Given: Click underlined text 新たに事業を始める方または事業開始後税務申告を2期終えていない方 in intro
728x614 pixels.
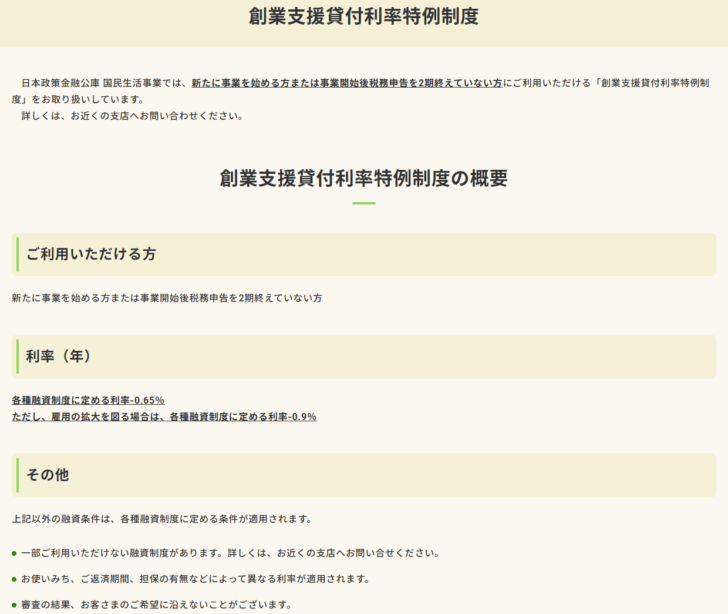Looking at the screenshot, I should point(347,83).
